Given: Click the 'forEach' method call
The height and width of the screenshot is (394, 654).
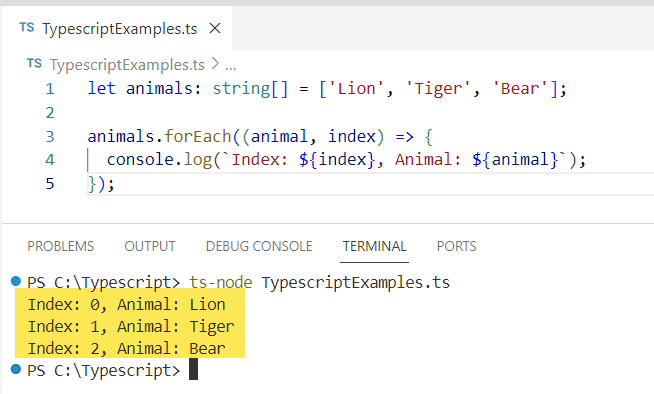Looking at the screenshot, I should tap(198, 137).
